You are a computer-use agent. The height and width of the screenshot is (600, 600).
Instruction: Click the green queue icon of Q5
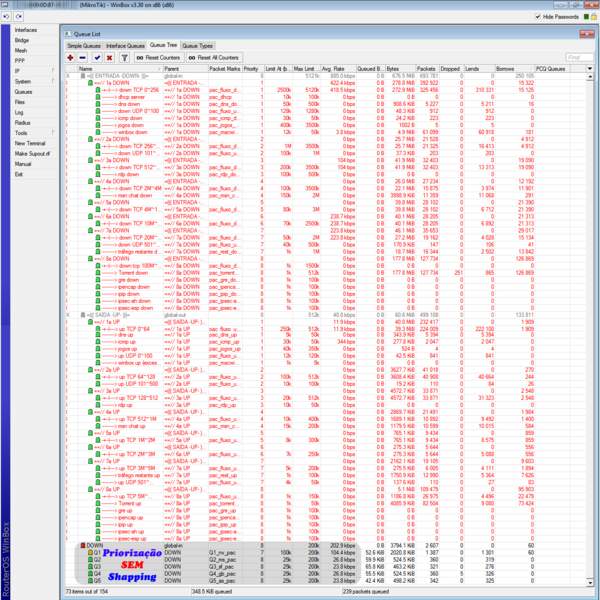[x=90, y=581]
